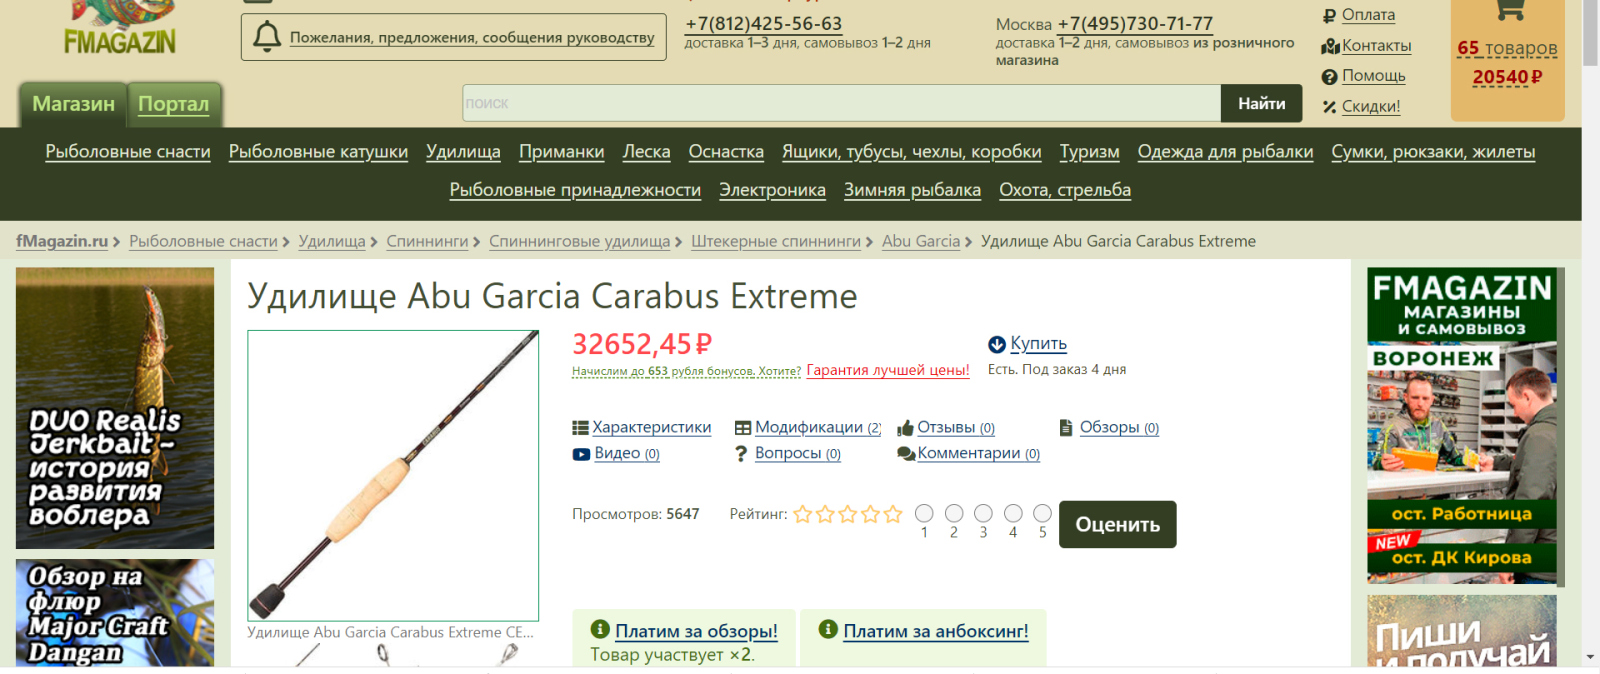Click the video play icon beside Видео
The height and width of the screenshot is (674, 1600).
581,454
